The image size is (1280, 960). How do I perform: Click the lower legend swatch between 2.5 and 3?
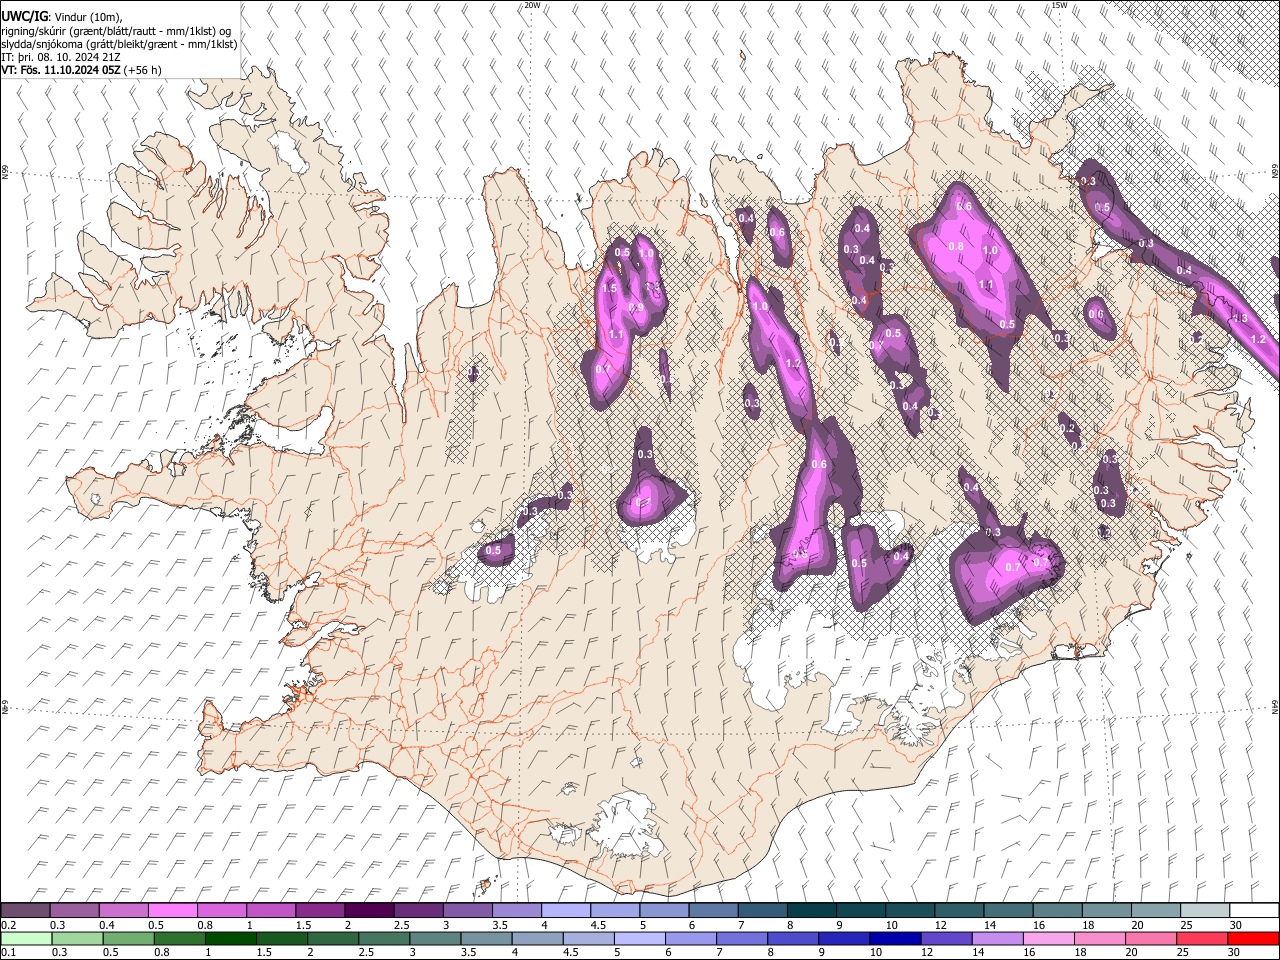383,938
